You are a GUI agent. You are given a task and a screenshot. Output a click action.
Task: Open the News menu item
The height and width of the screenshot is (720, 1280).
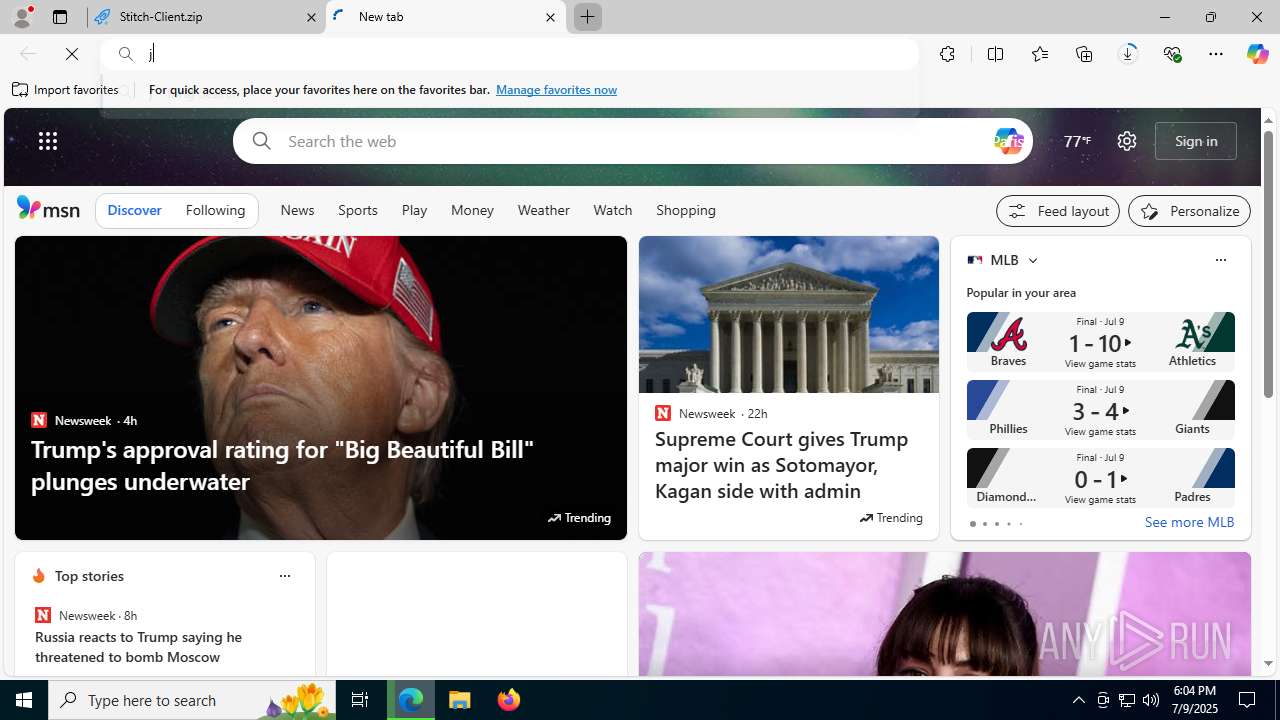[x=297, y=210]
